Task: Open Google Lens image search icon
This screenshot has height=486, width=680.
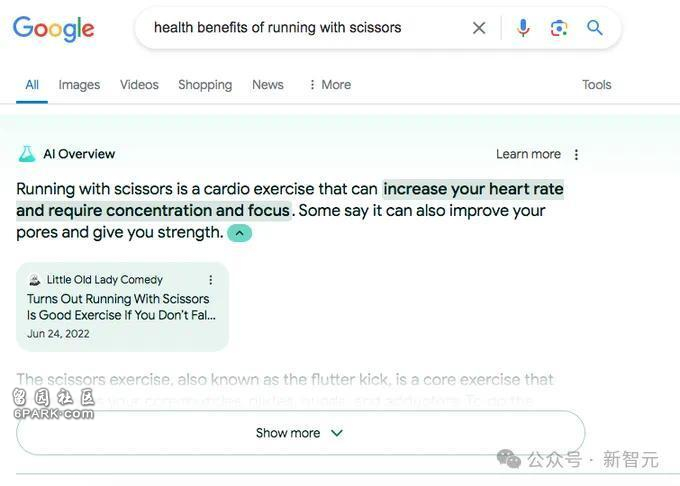Action: [x=559, y=29]
